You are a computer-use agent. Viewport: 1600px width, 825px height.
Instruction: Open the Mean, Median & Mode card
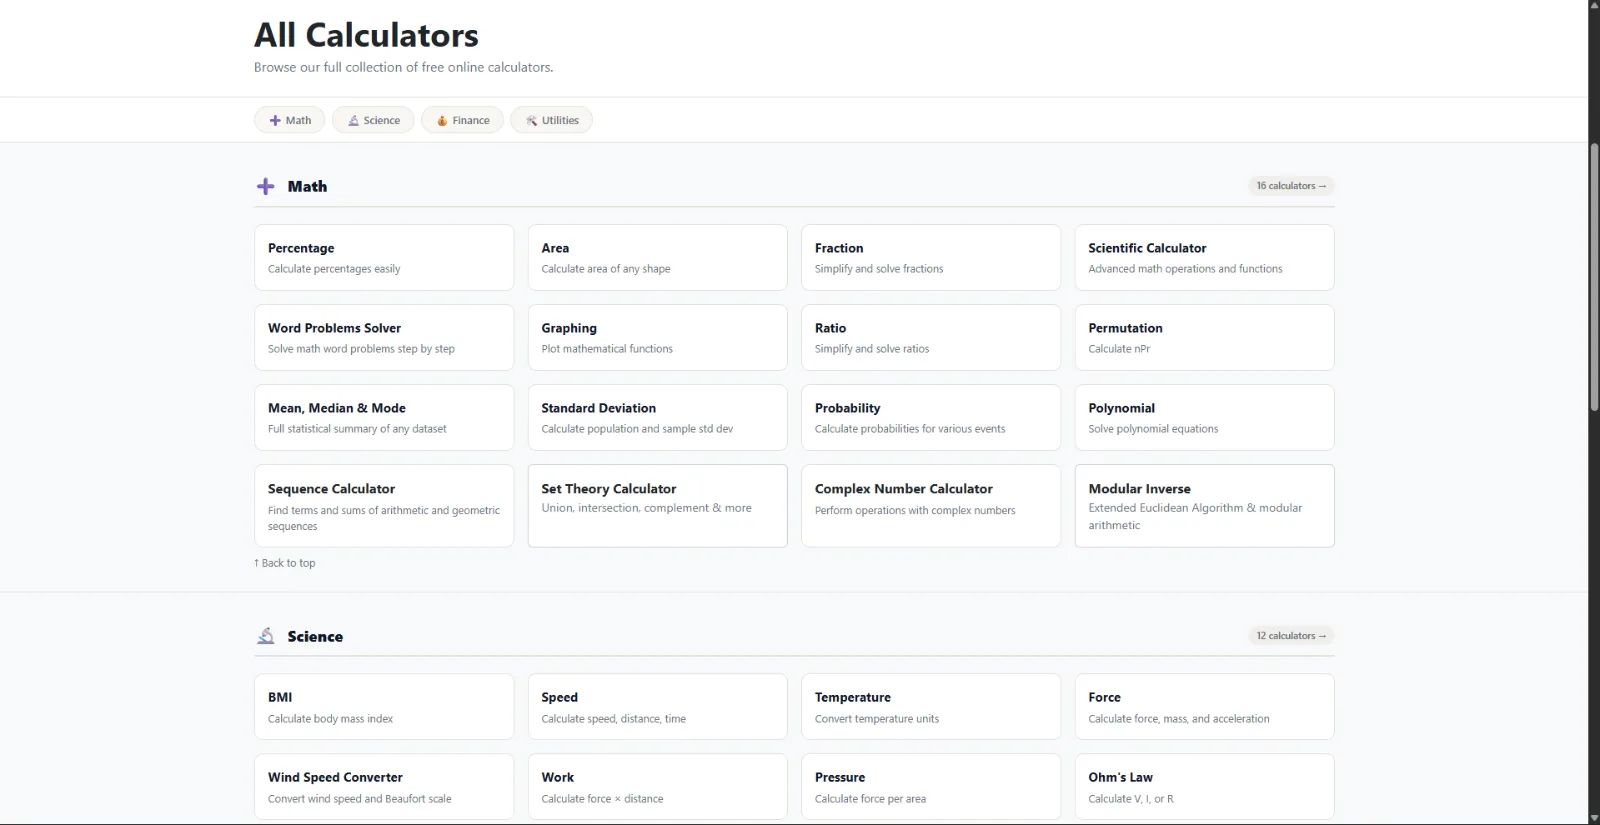[384, 418]
